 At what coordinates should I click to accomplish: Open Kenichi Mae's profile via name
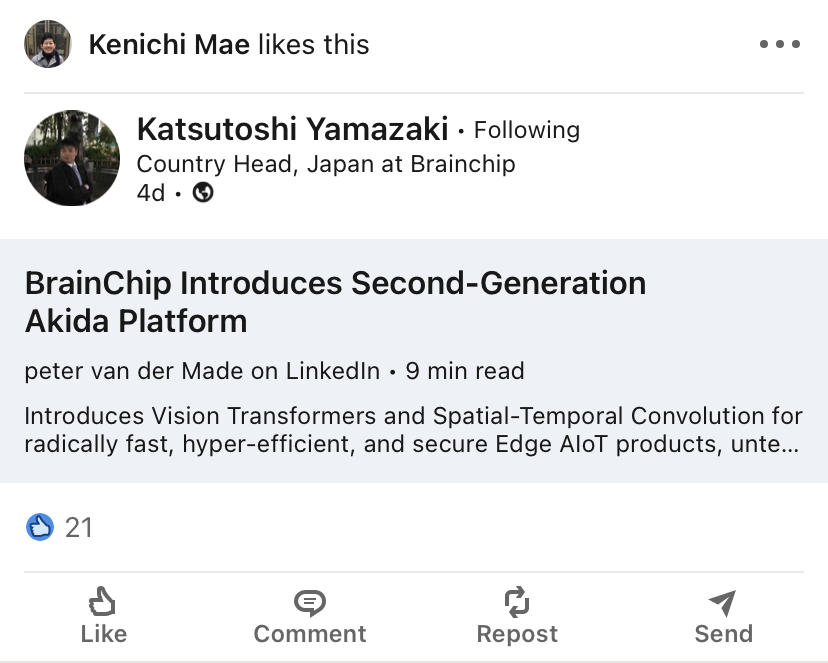click(169, 44)
